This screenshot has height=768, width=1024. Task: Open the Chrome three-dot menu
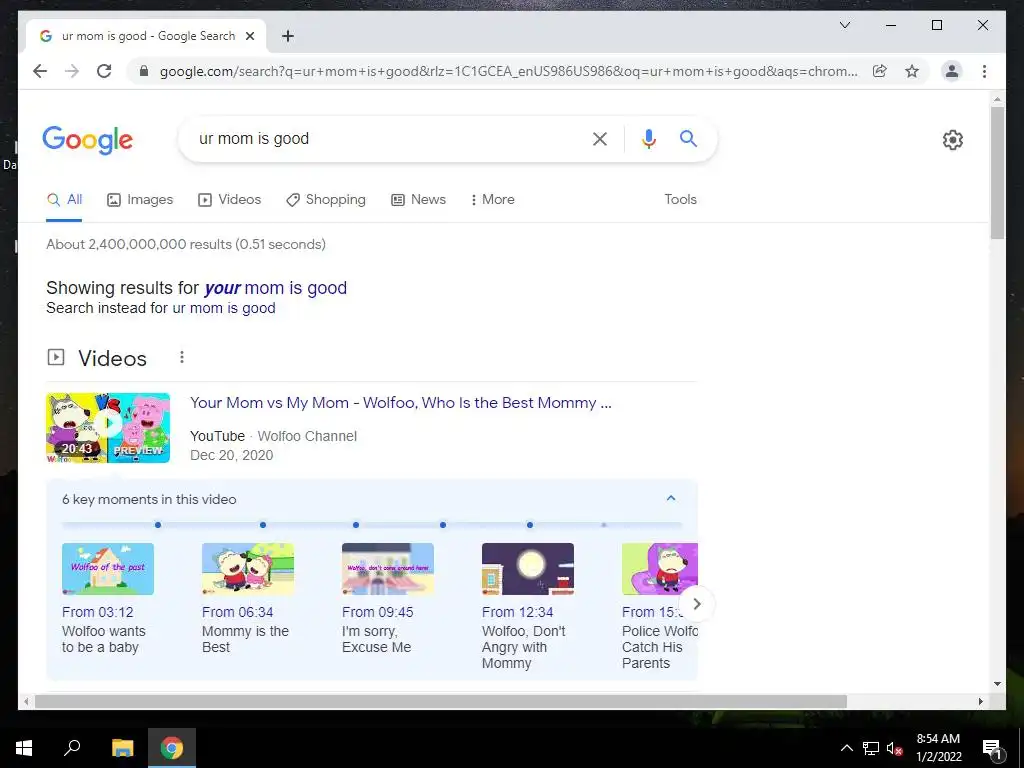(984, 71)
